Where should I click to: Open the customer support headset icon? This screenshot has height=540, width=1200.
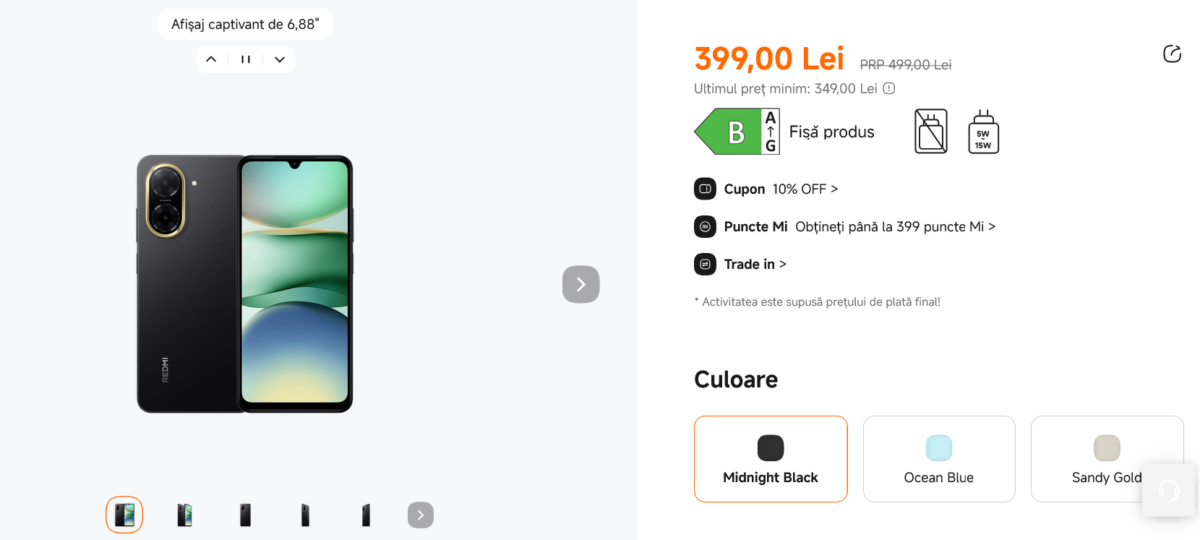1168,490
